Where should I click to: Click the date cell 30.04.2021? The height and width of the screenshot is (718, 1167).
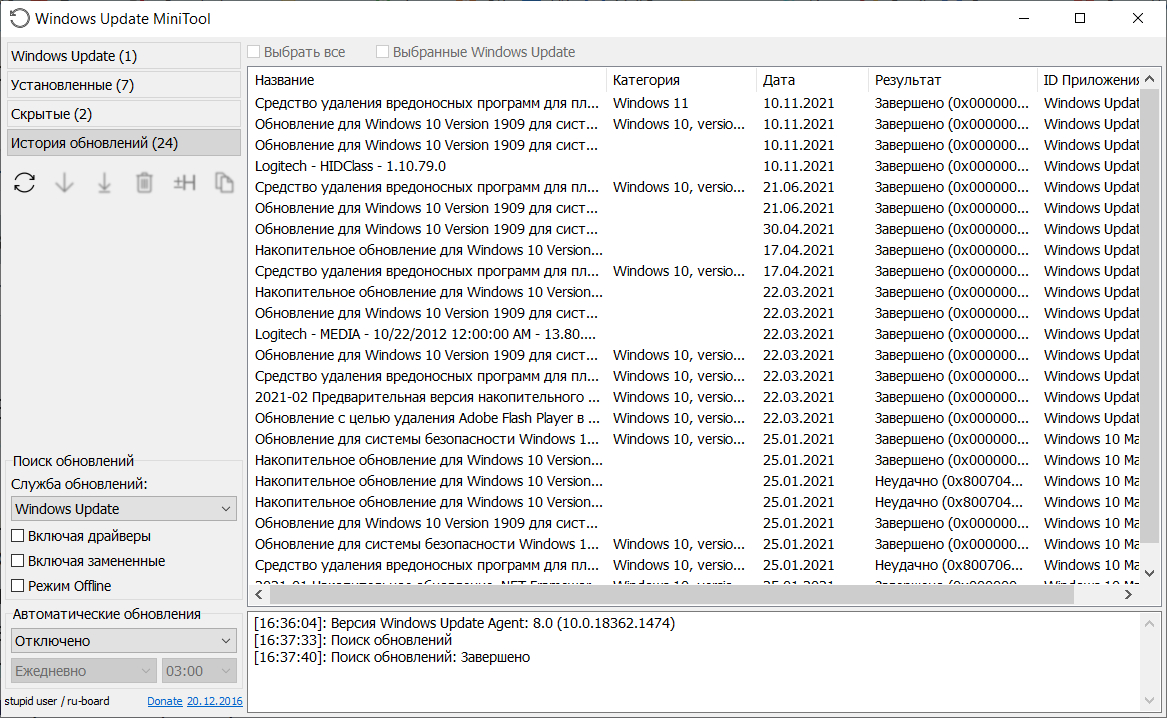pyautogui.click(x=799, y=229)
